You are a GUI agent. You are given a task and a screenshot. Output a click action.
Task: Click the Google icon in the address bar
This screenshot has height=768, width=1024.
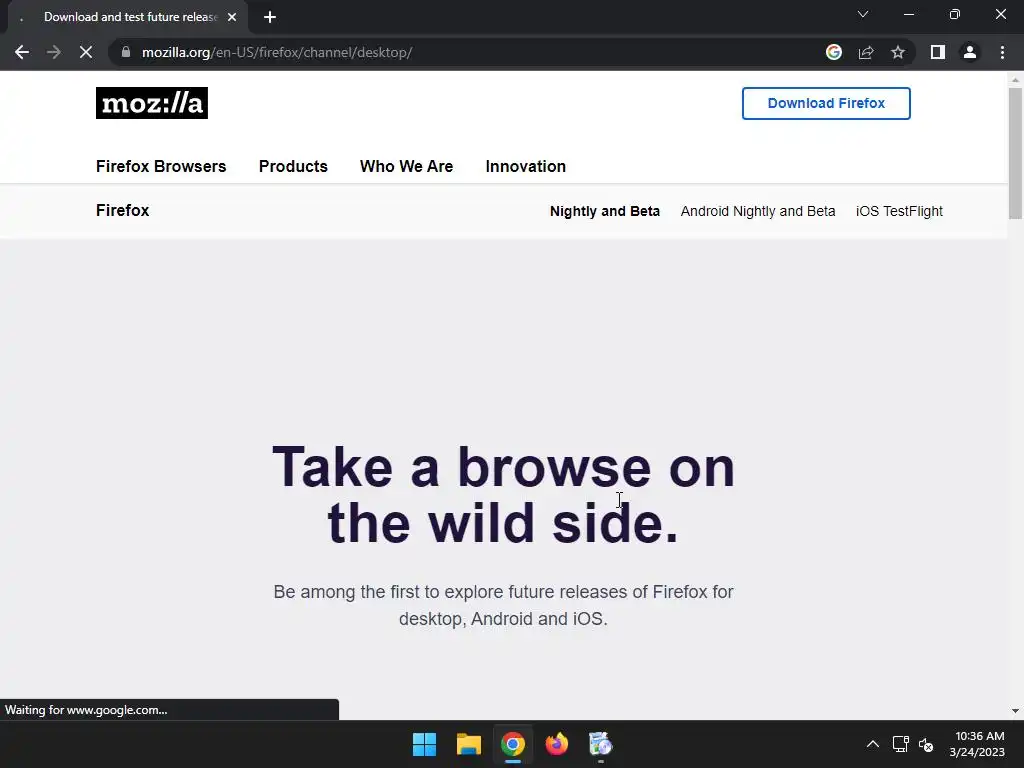[x=834, y=52]
